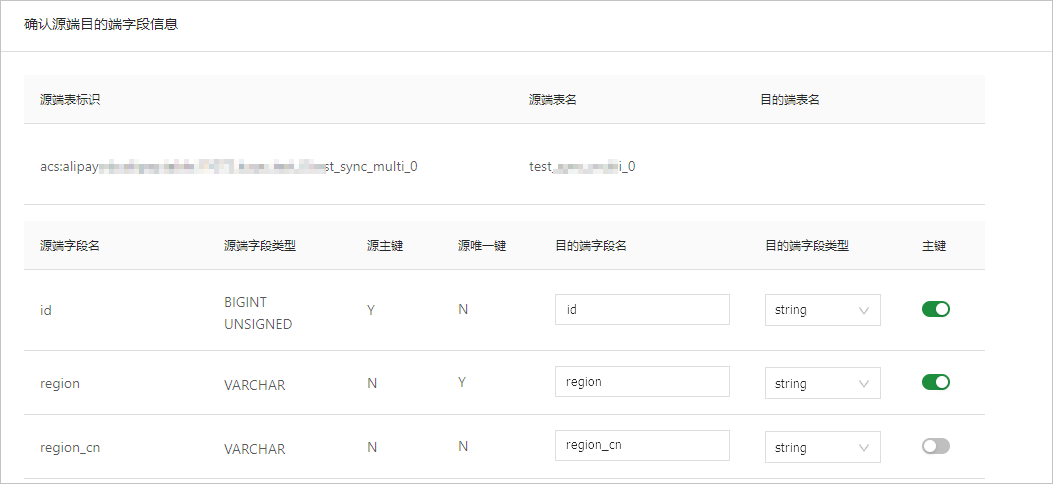The height and width of the screenshot is (484, 1053).
Task: Click the 源主键 column header
Action: [385, 246]
